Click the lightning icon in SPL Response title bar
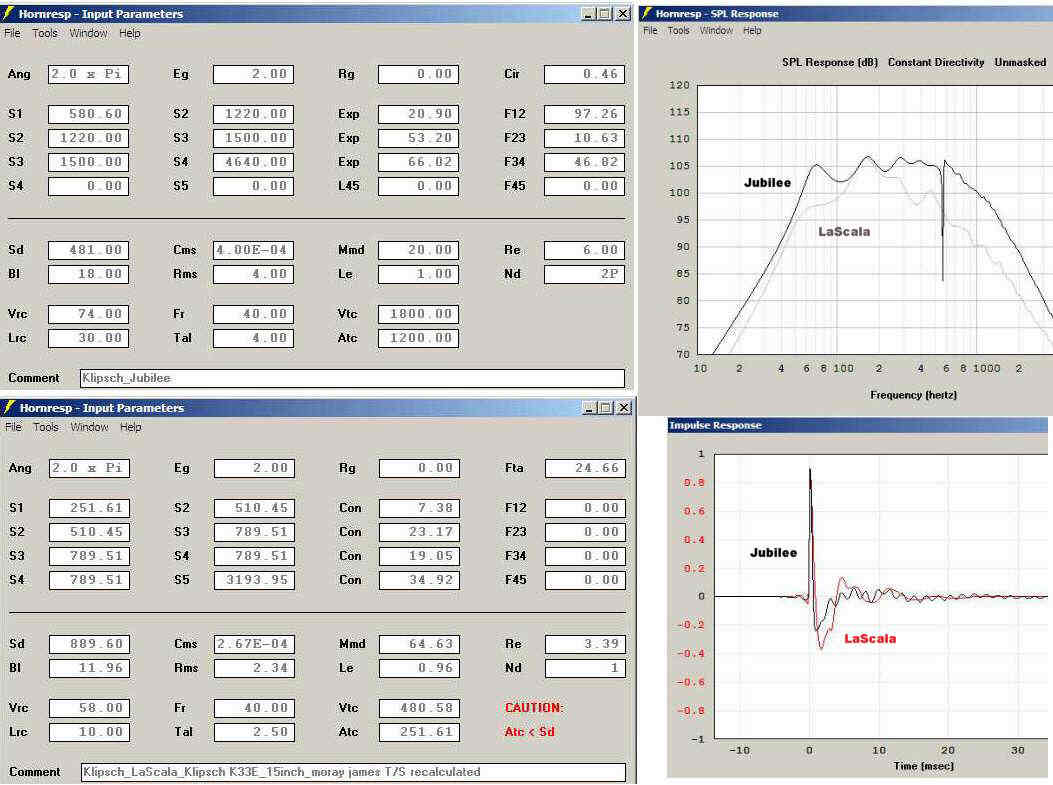This screenshot has width=1053, height=785. point(647,13)
